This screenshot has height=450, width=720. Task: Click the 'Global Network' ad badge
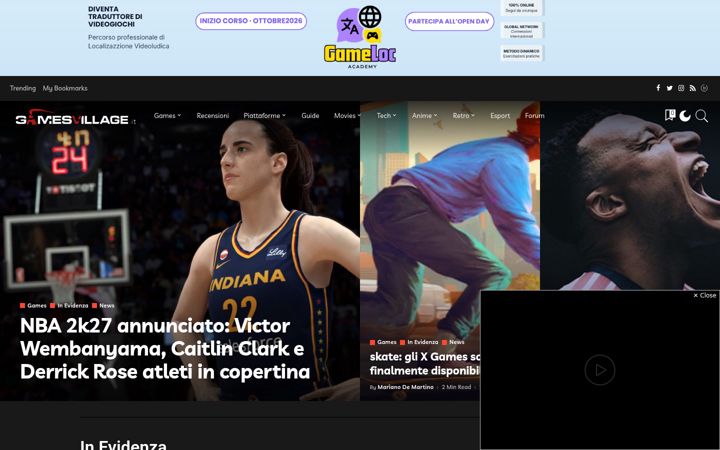tap(522, 31)
